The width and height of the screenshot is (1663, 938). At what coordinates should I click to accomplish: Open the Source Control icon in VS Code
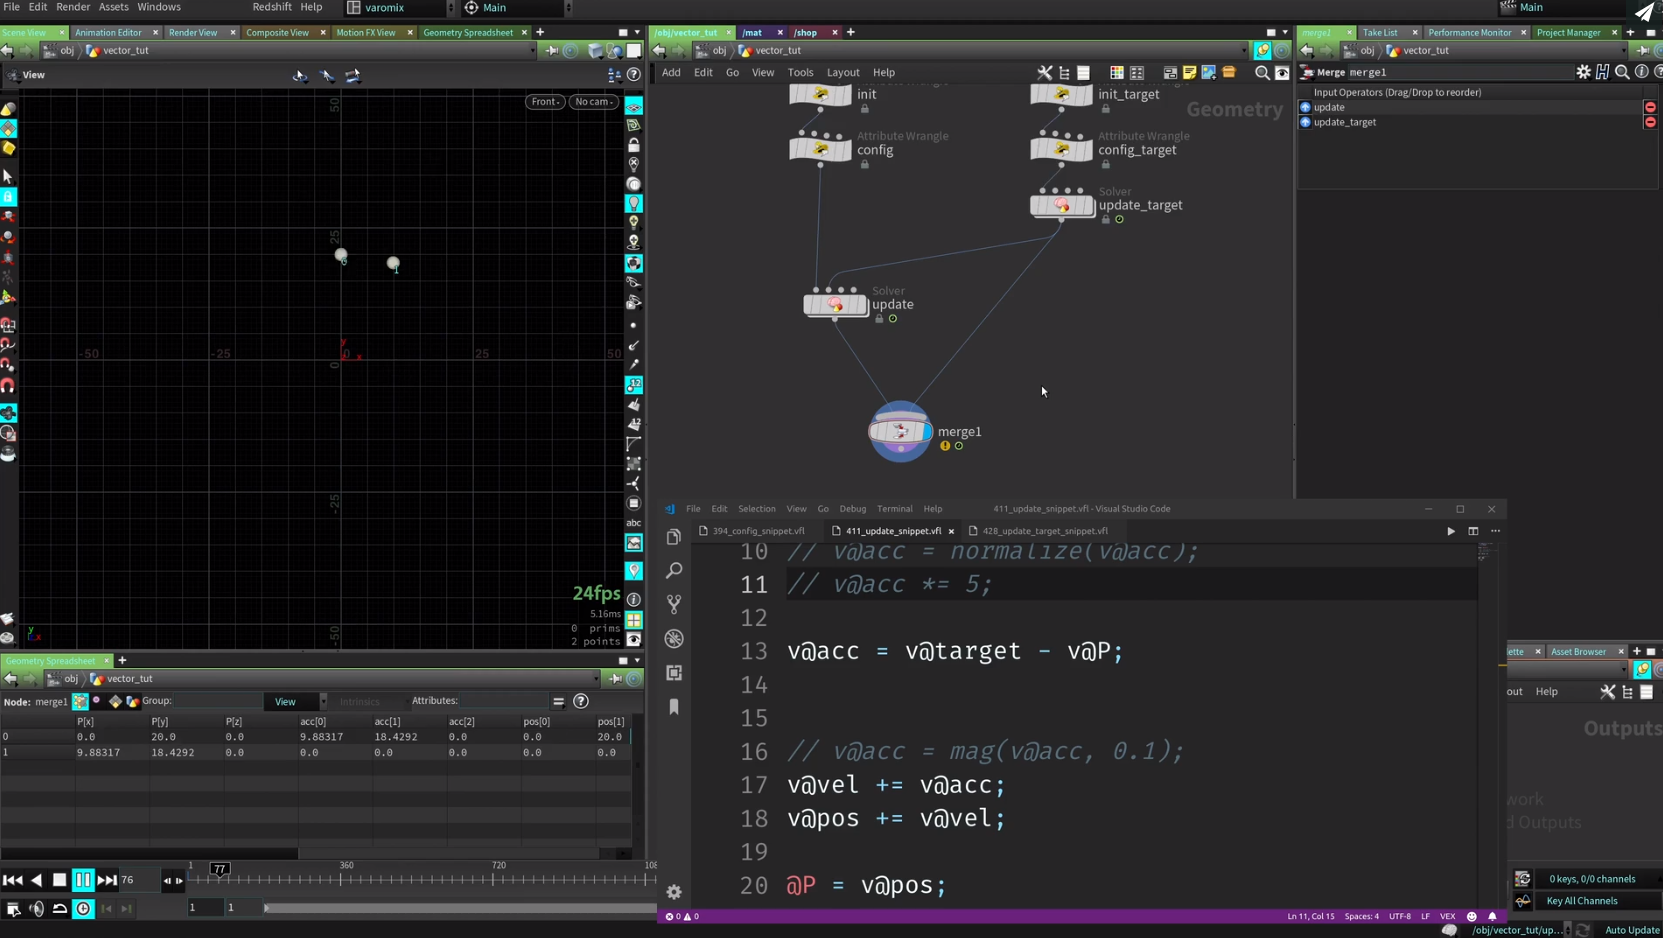click(x=674, y=604)
